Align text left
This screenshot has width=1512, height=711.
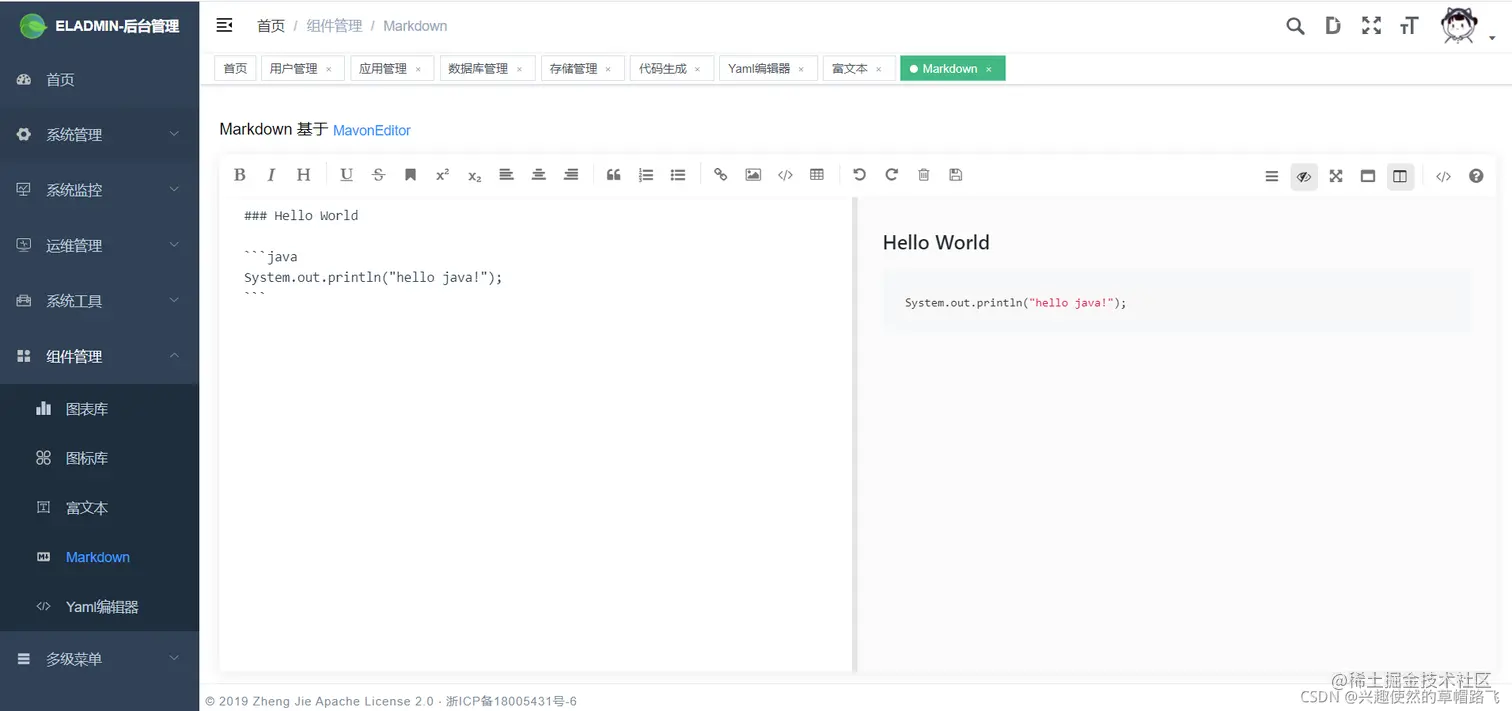coord(506,175)
